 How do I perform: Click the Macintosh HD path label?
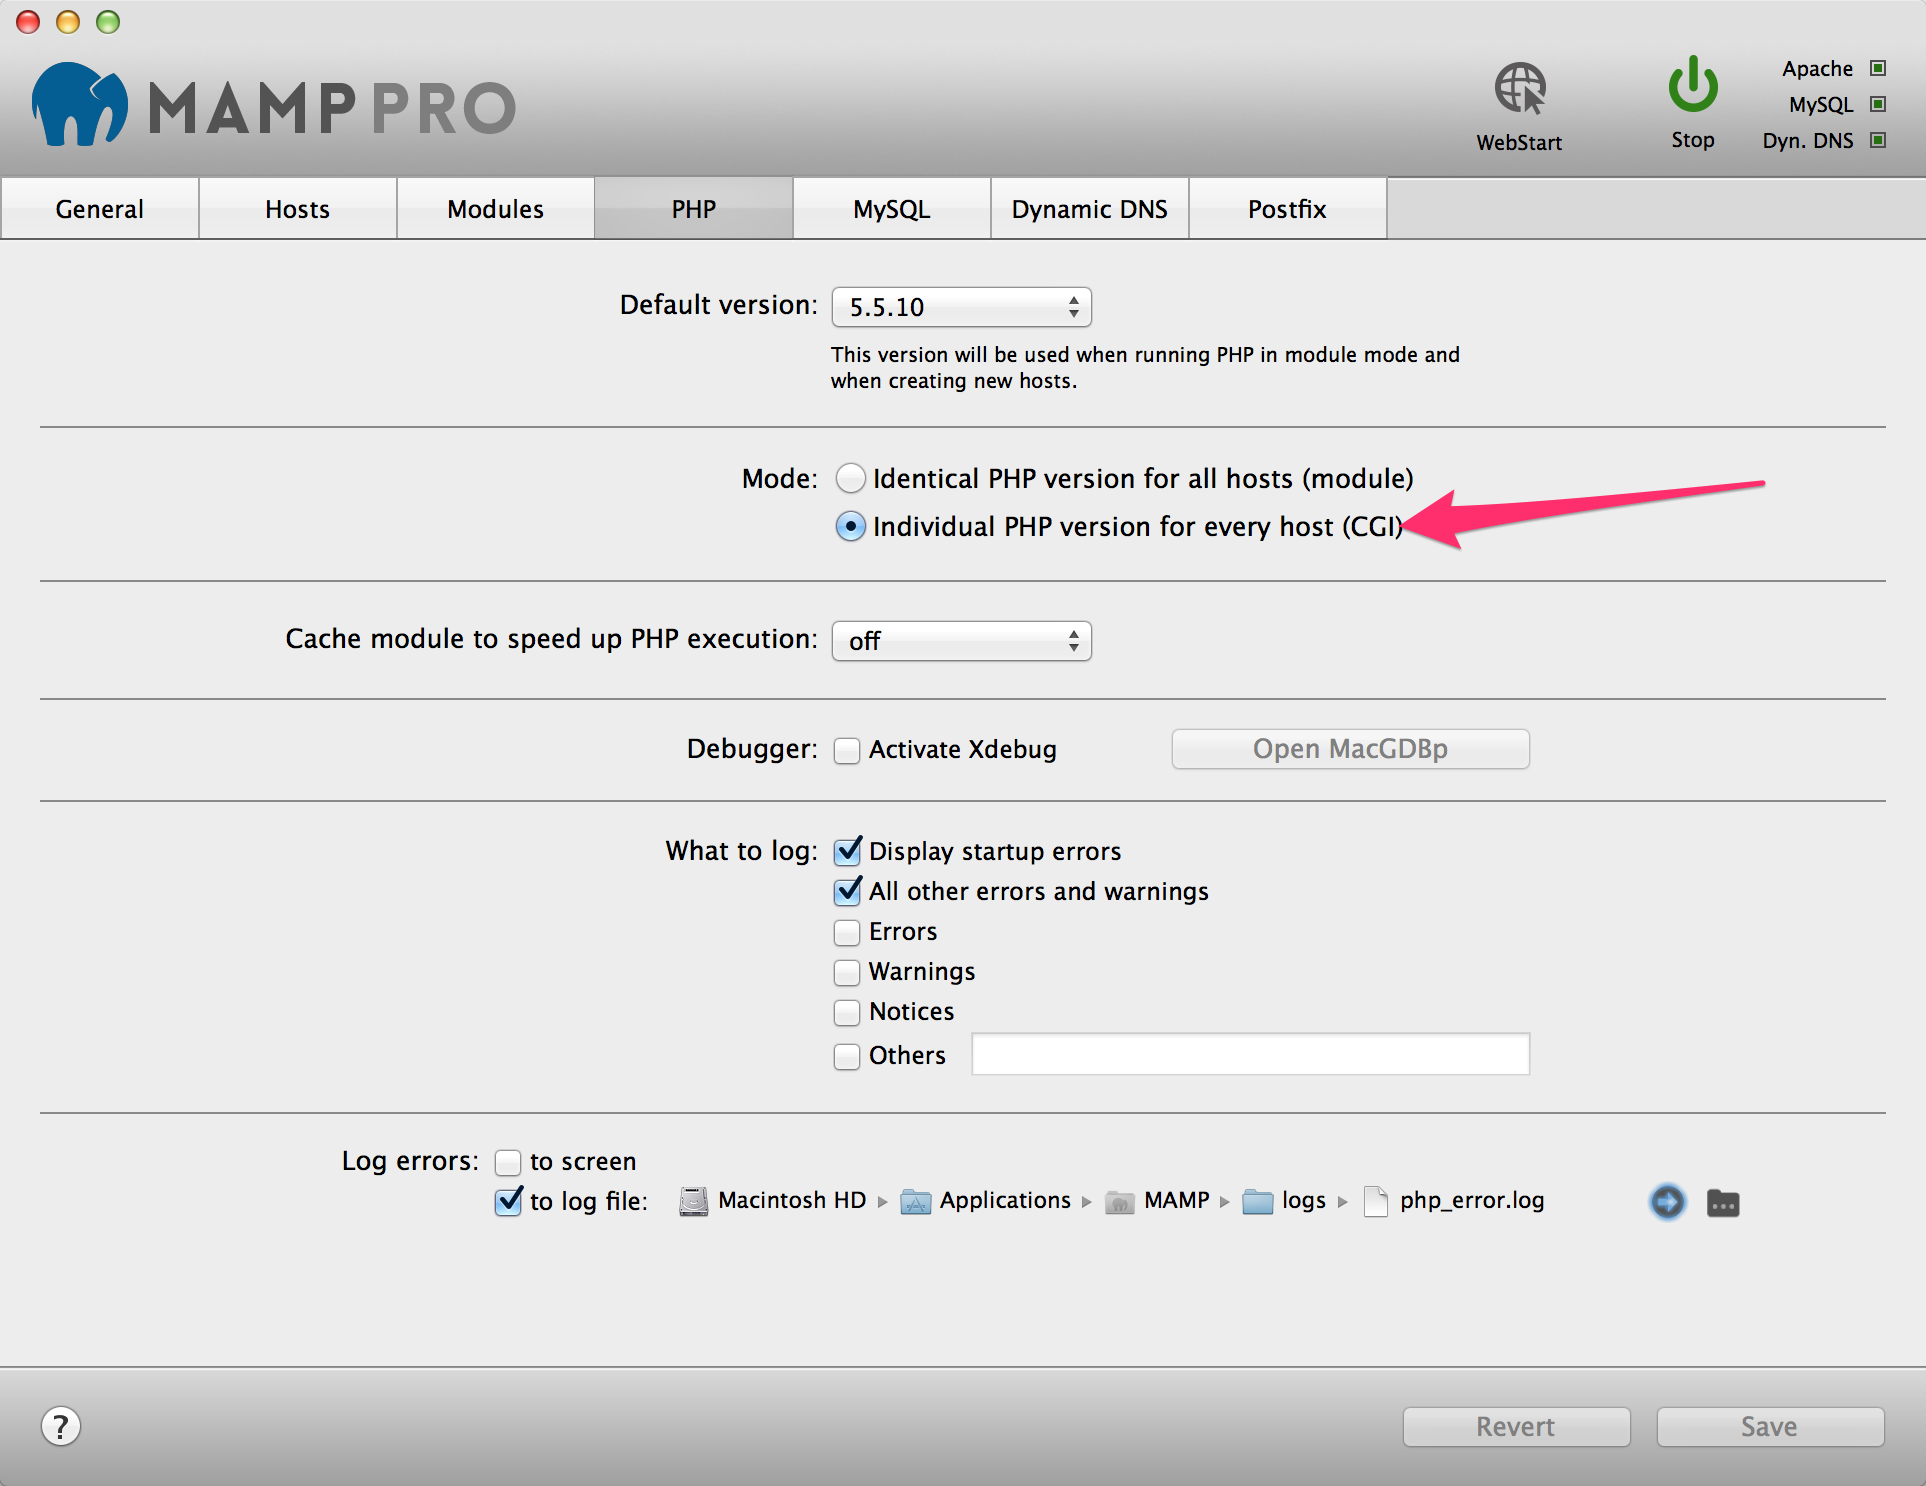click(x=792, y=1200)
